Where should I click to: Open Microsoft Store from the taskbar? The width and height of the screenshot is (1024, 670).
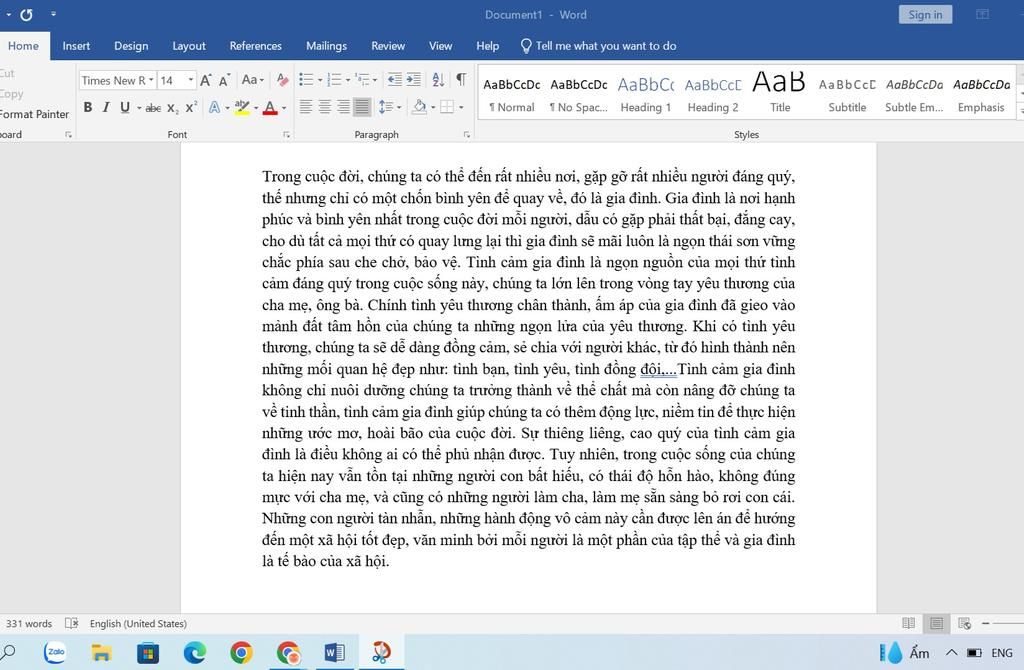click(x=148, y=652)
